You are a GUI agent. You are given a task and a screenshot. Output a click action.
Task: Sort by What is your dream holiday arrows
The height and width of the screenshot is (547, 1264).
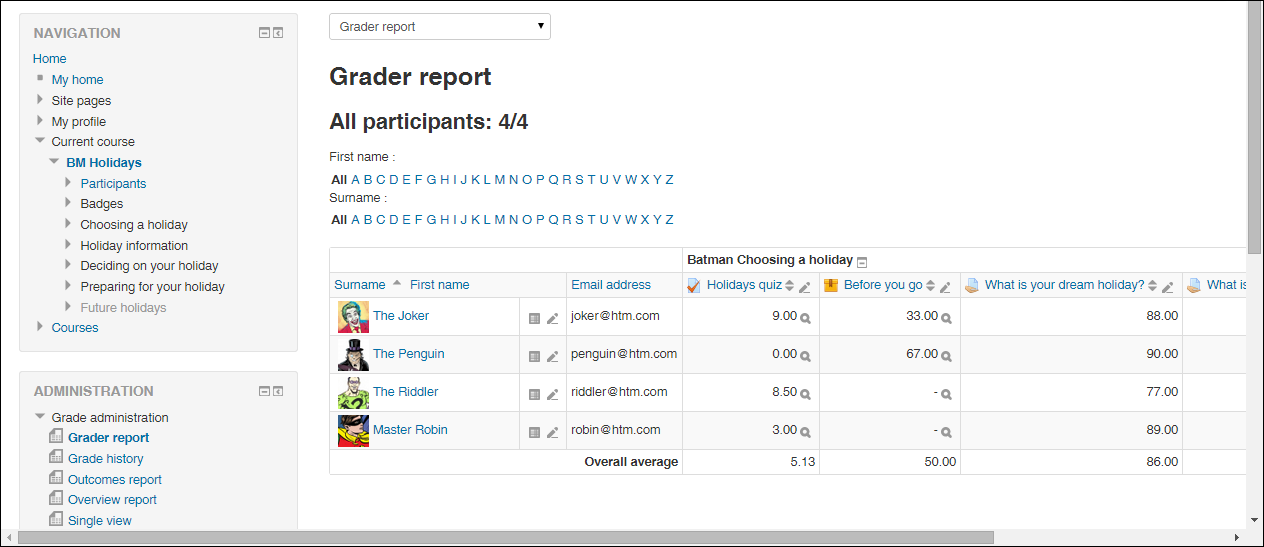pyautogui.click(x=1152, y=286)
